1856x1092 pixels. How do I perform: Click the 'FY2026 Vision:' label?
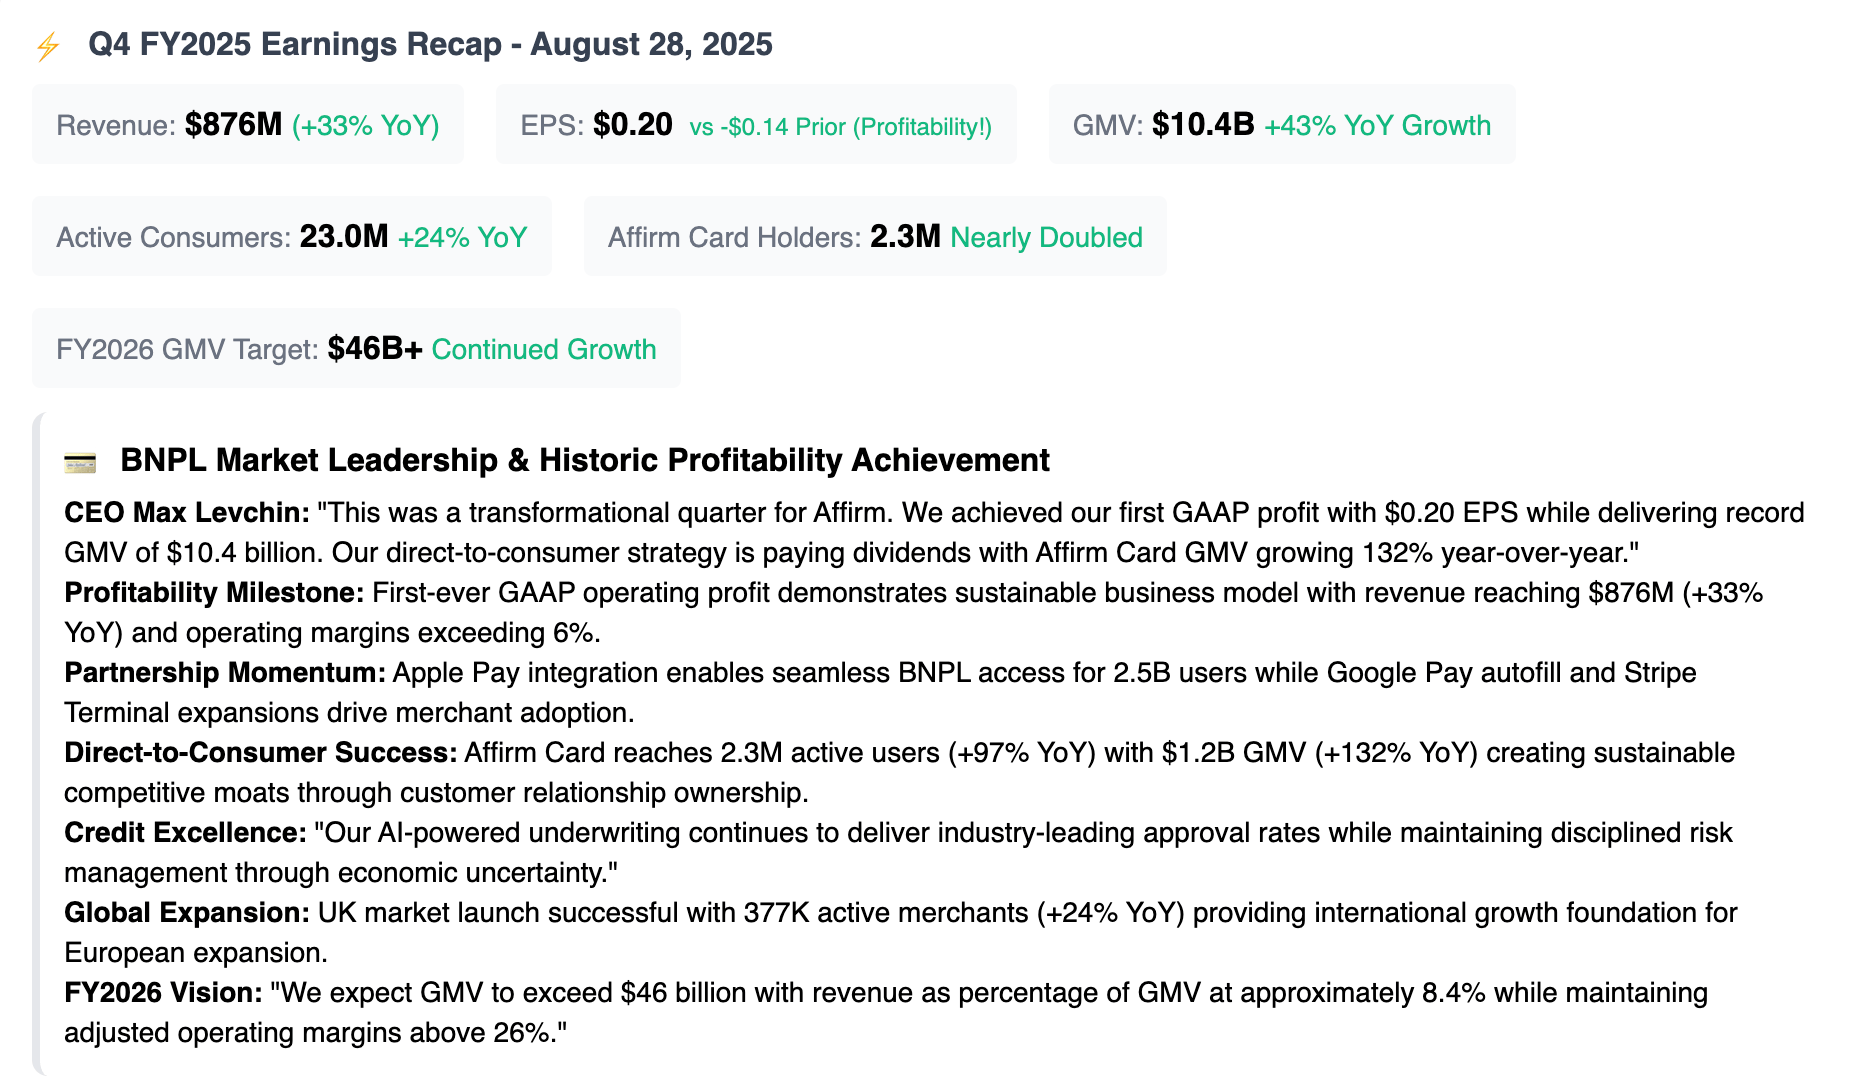[x=163, y=993]
